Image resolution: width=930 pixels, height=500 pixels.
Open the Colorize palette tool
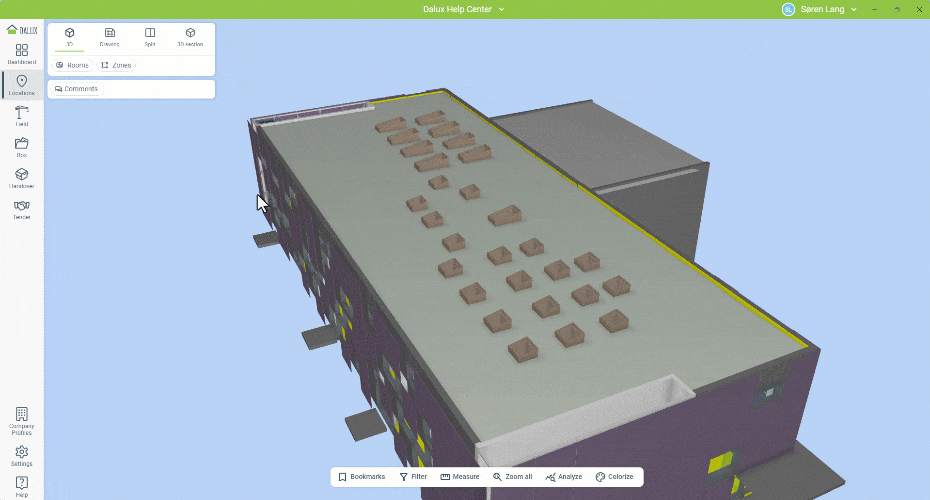tap(614, 477)
